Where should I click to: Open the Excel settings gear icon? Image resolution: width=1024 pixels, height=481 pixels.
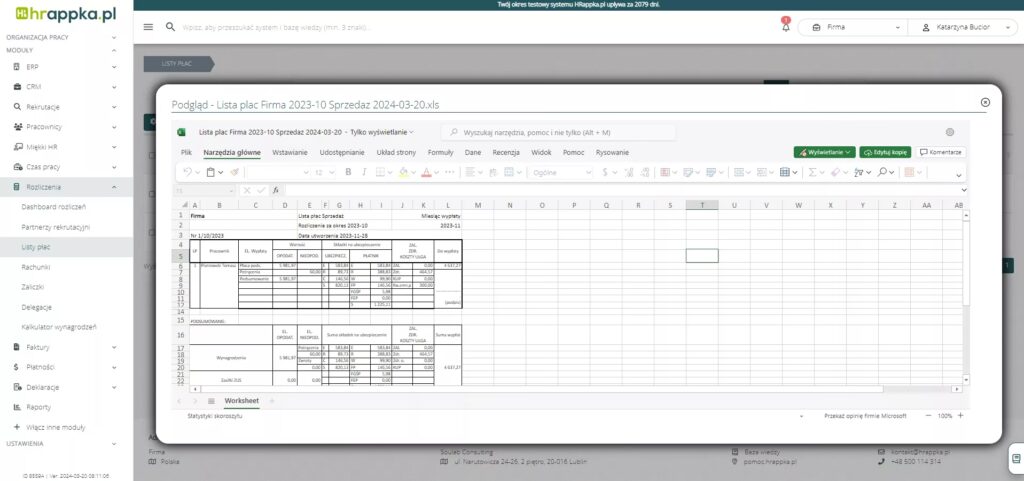click(949, 132)
